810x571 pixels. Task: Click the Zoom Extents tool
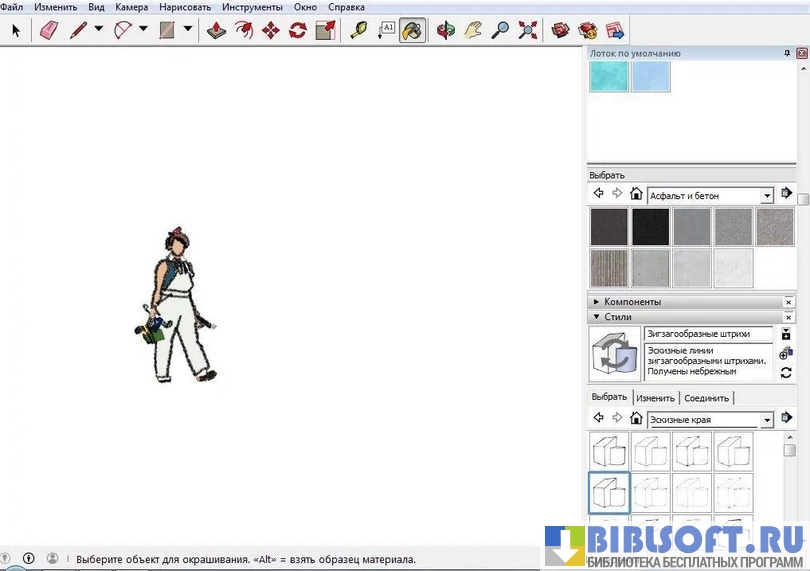pos(527,30)
